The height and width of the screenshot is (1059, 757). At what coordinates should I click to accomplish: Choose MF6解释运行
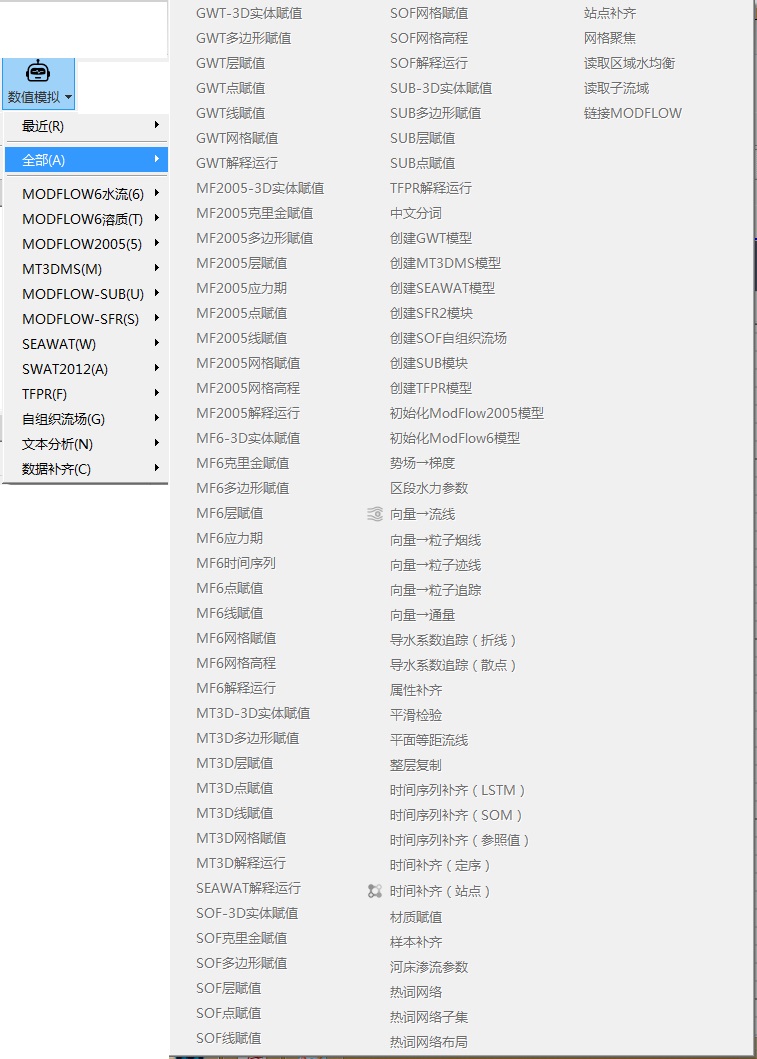coord(236,688)
